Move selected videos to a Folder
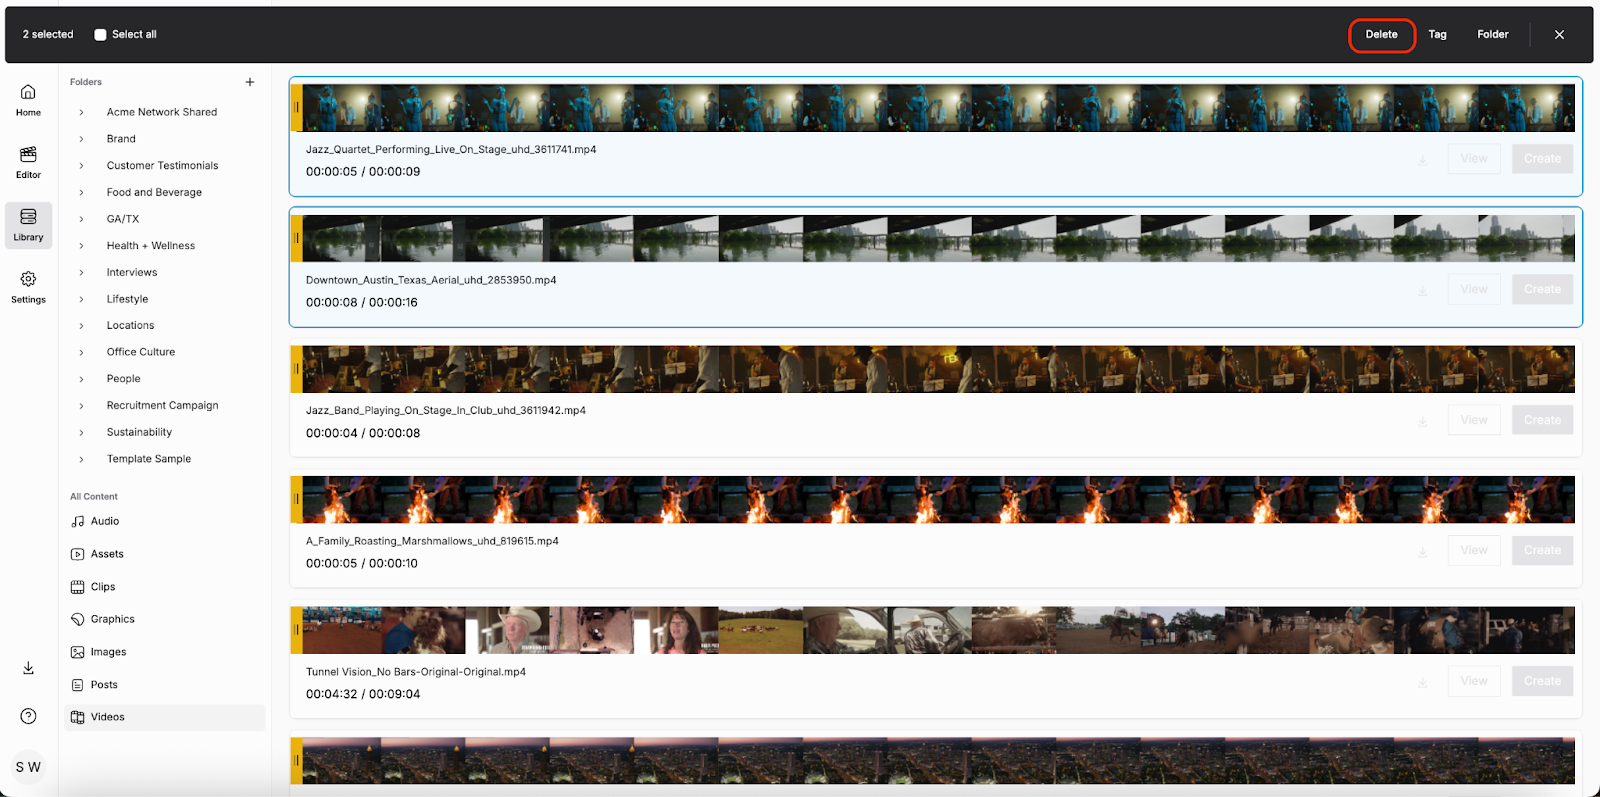The image size is (1600, 797). [1493, 35]
